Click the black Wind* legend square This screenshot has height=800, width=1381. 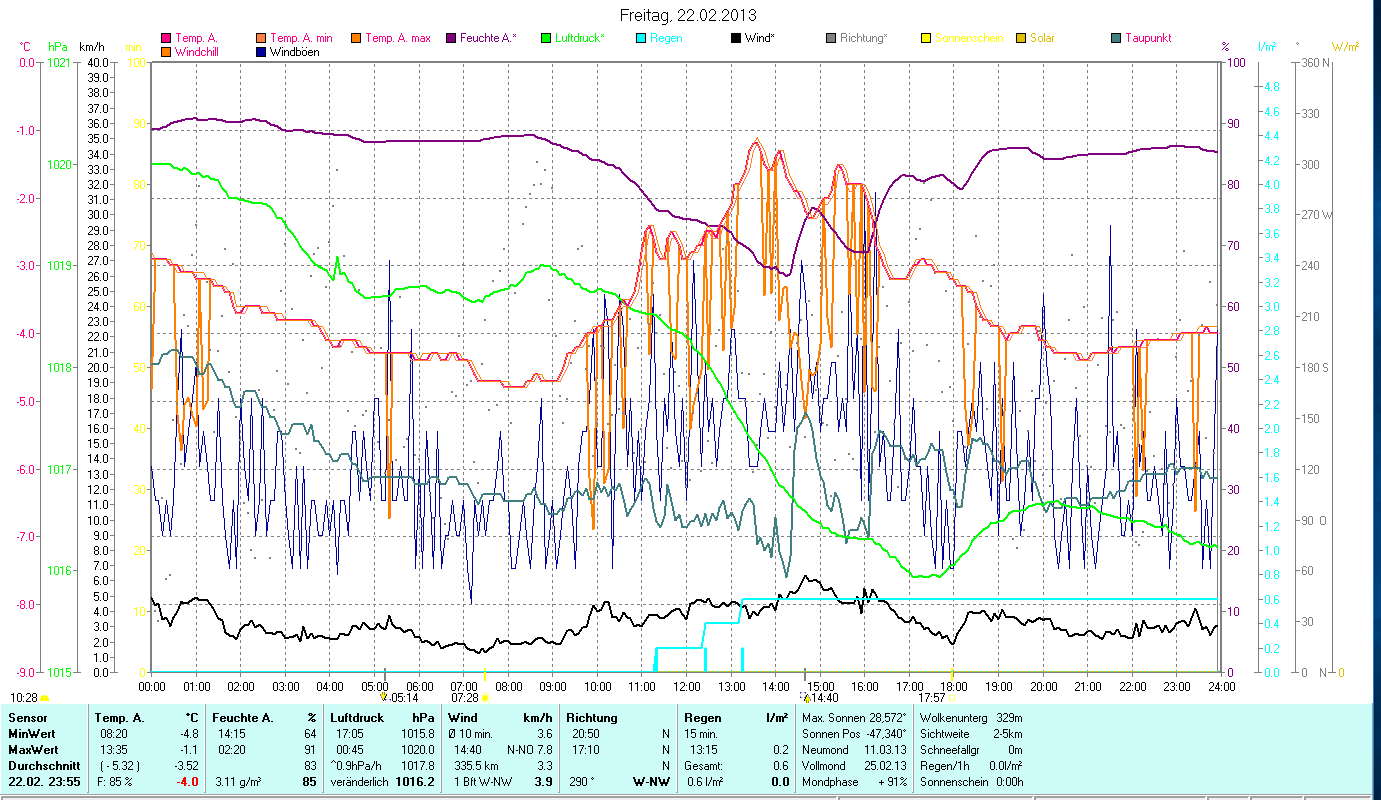[x=735, y=38]
